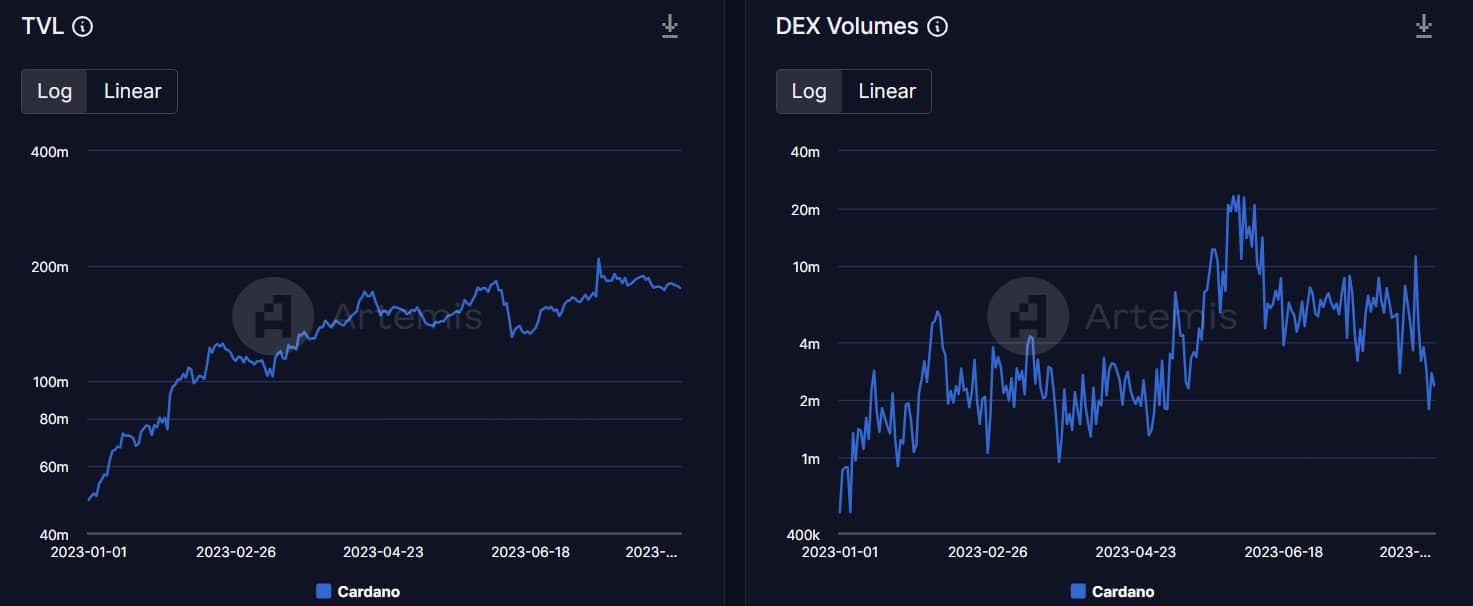Screen dimensions: 1473x606
Task: Download the TVL chart data
Action: tap(670, 27)
